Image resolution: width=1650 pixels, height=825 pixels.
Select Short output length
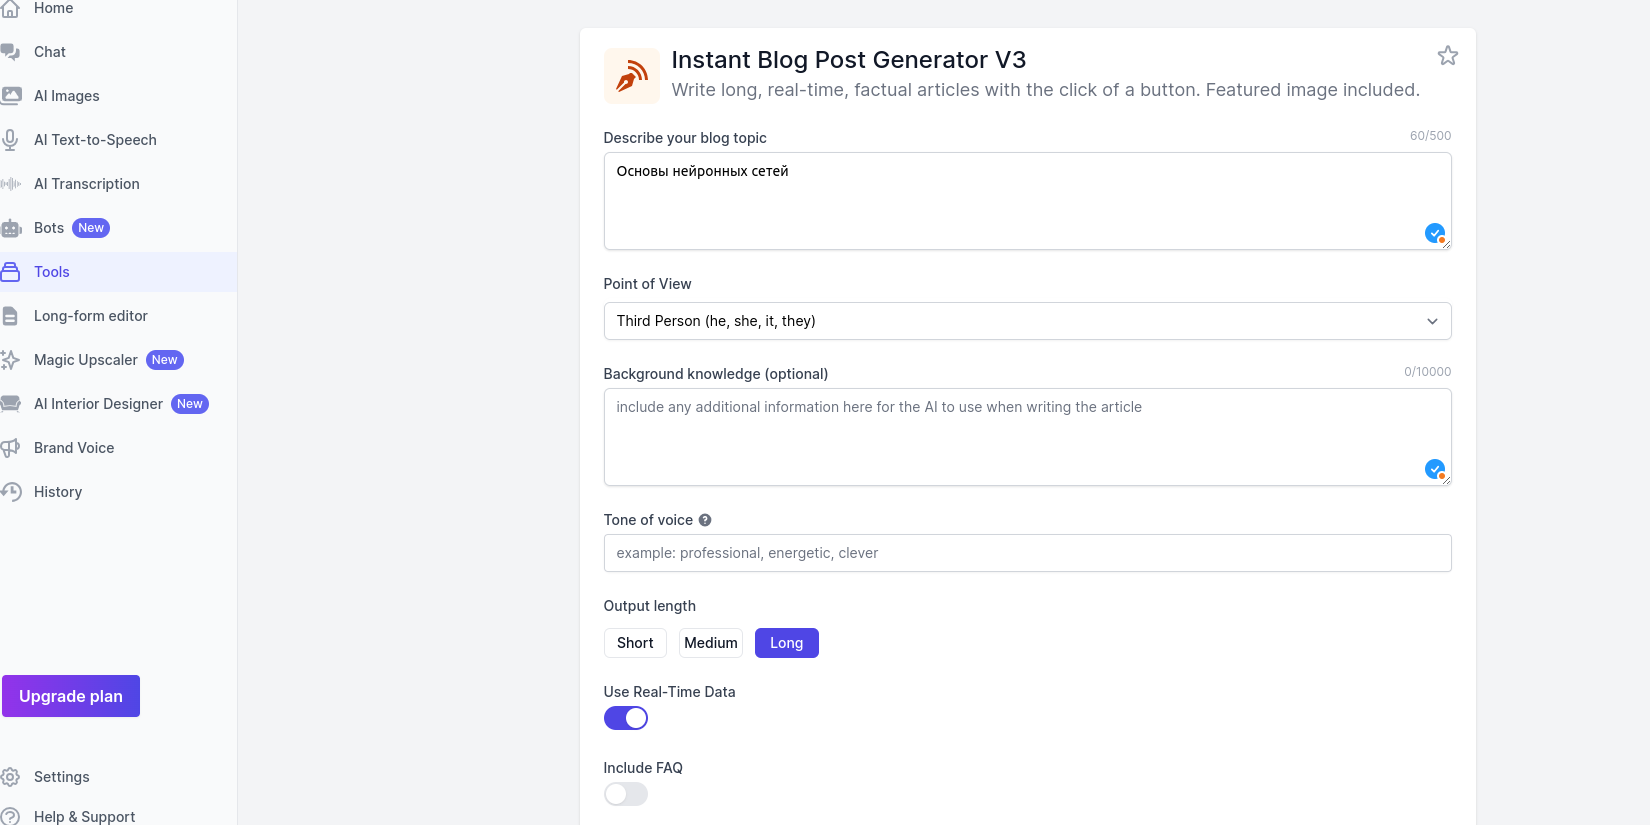[635, 643]
